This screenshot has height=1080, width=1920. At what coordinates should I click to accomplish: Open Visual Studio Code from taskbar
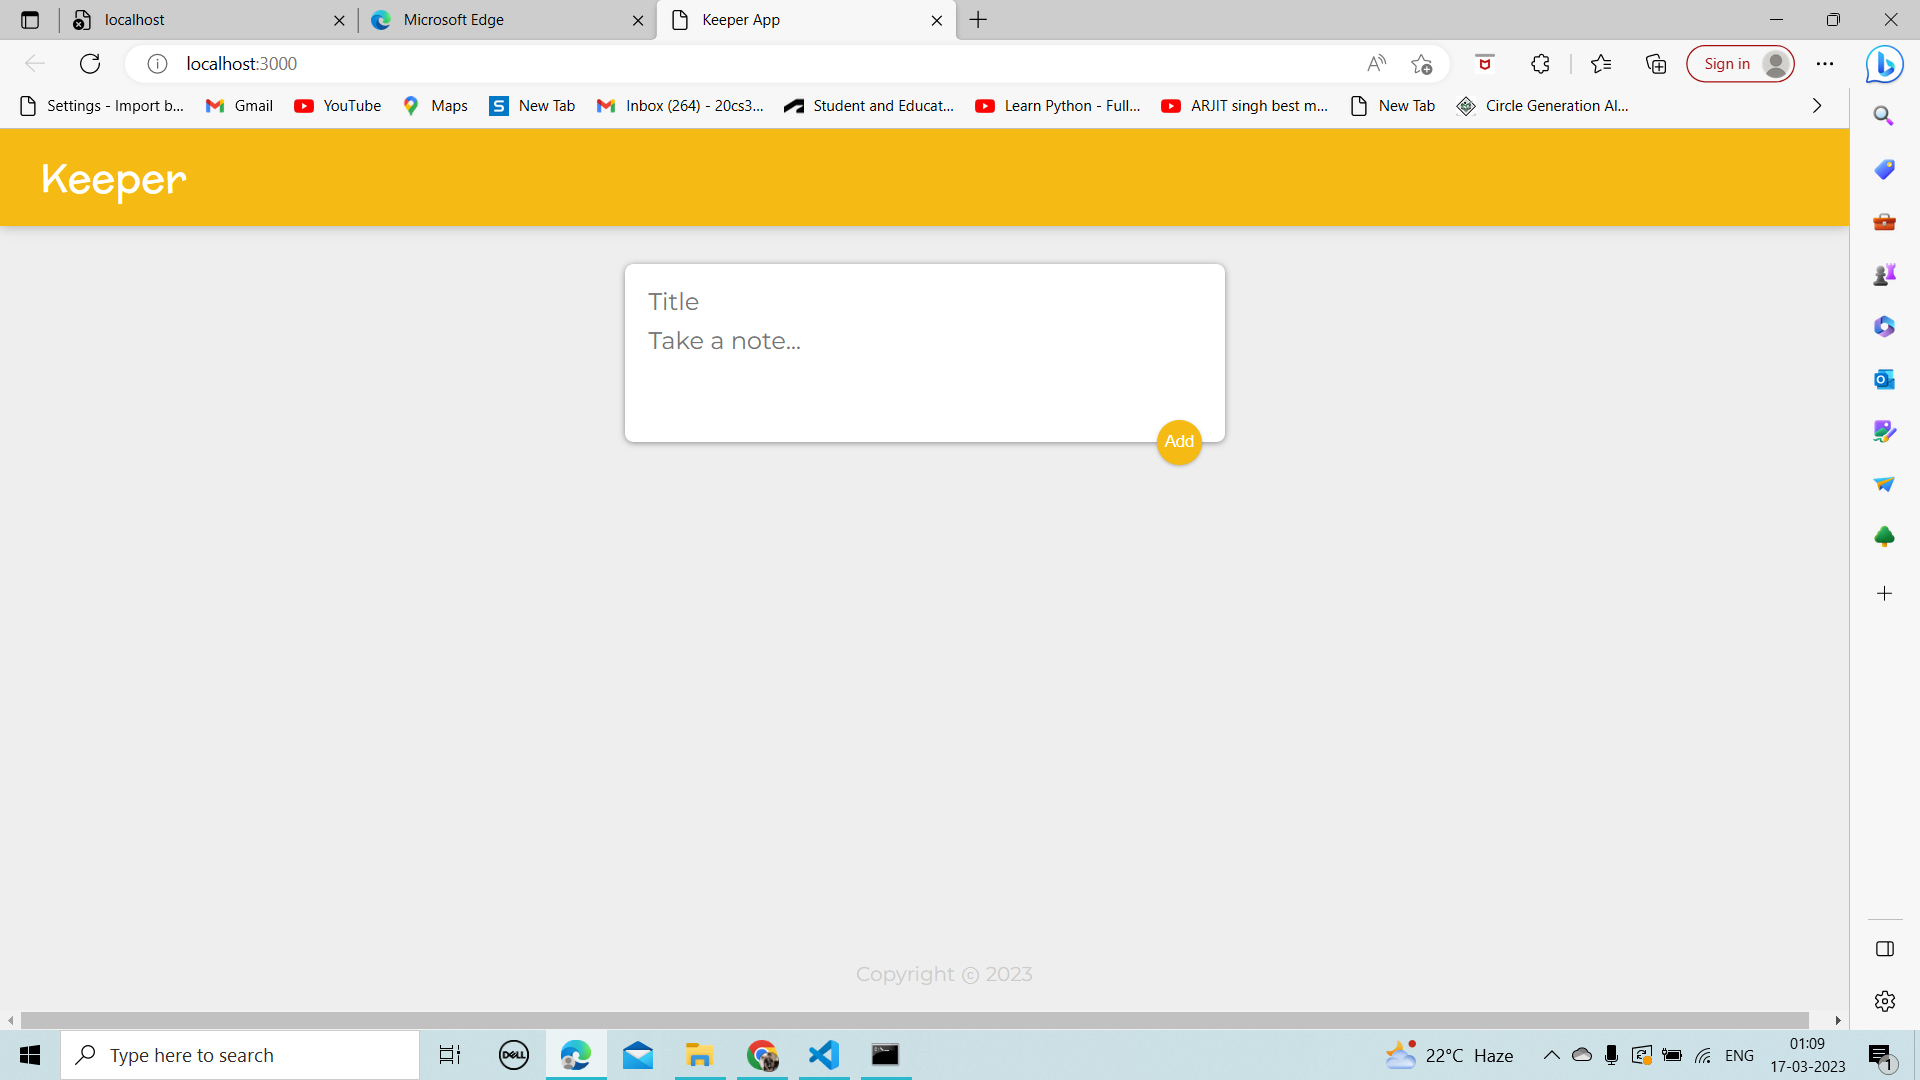click(824, 1055)
